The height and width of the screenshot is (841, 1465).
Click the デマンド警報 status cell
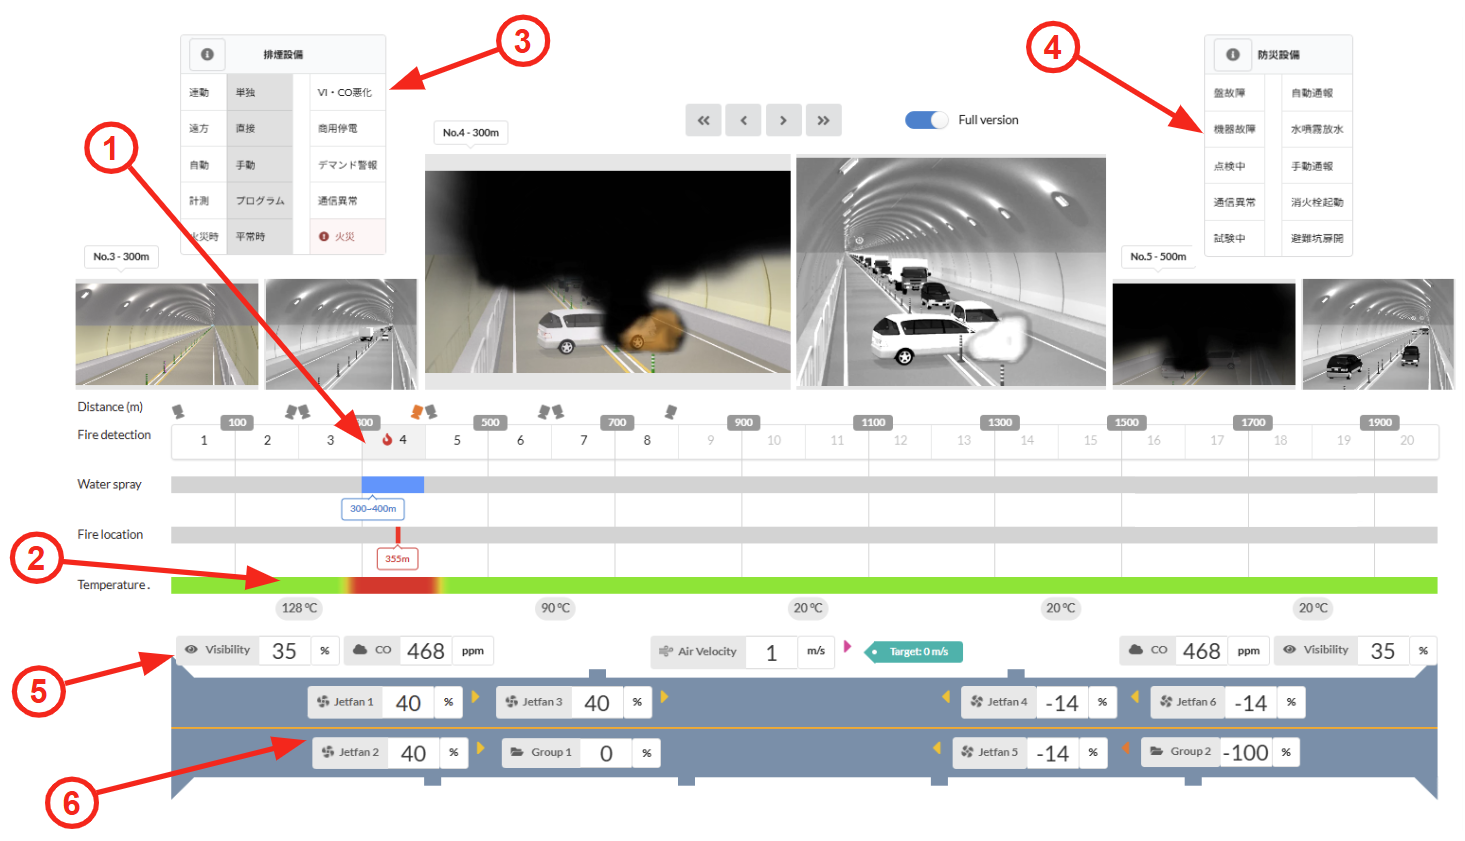(x=347, y=165)
